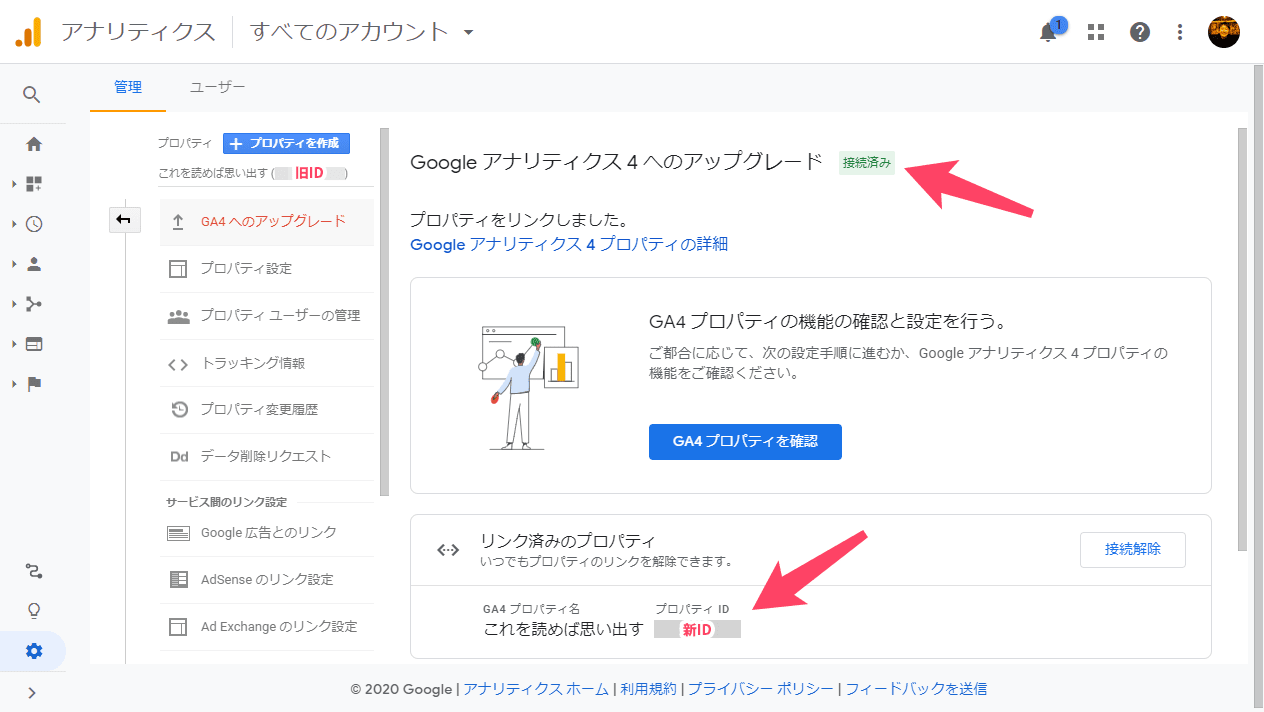Open the Conversions flag icon
This screenshot has width=1264, height=712.
click(34, 384)
